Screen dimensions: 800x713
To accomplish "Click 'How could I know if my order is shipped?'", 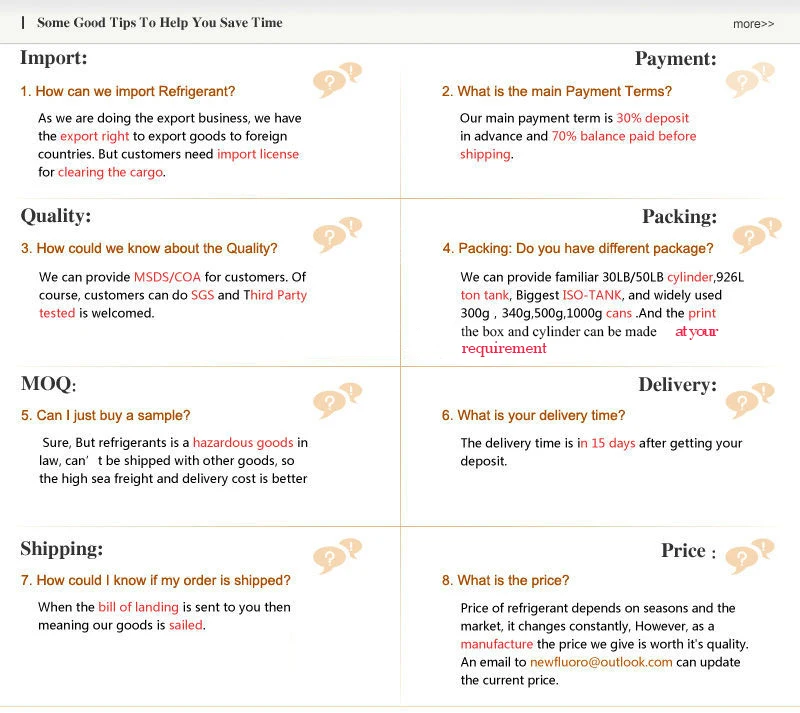I will [x=155, y=580].
